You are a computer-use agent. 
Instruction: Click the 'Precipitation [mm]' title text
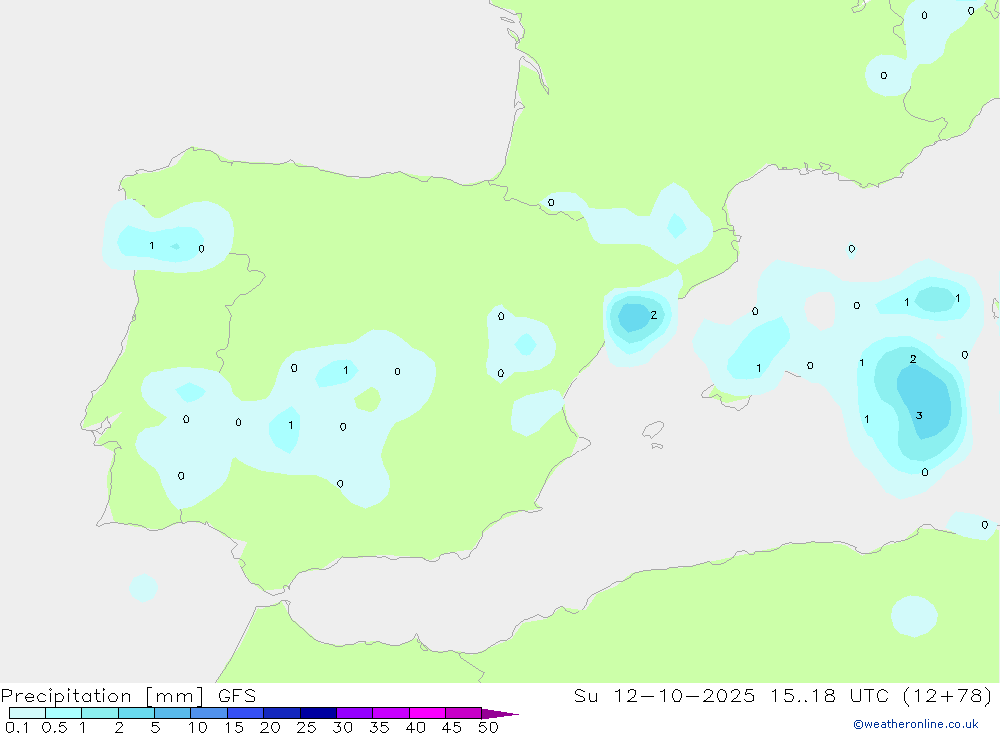[103, 696]
